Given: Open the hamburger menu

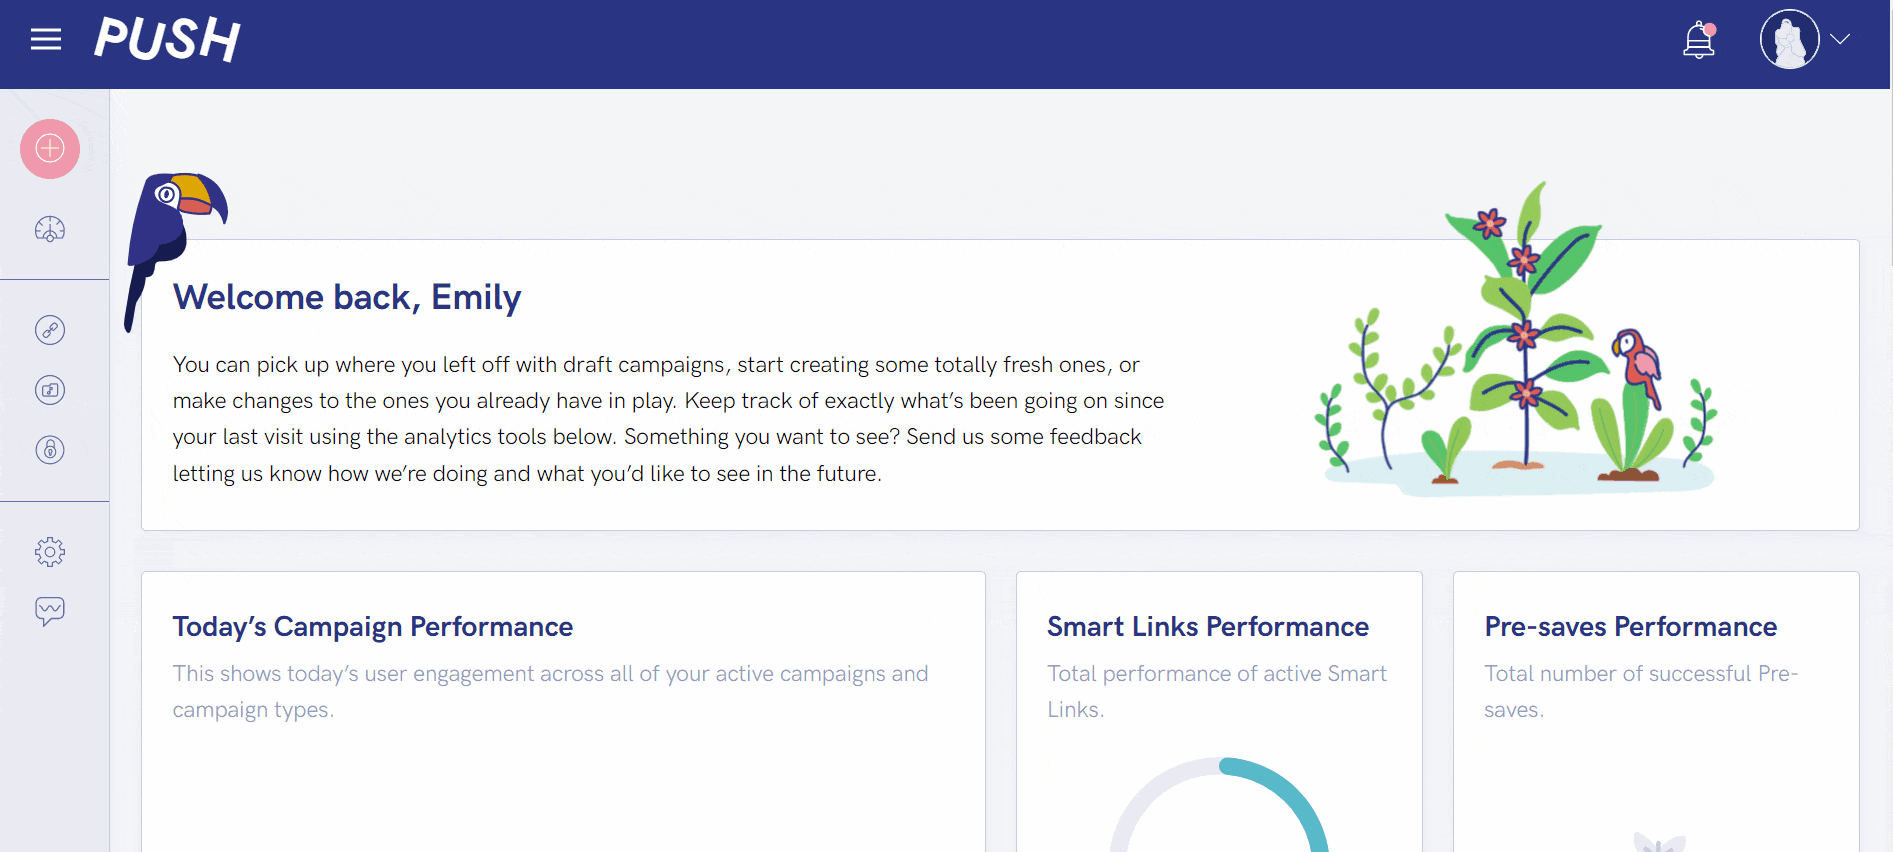Looking at the screenshot, I should click(x=46, y=40).
